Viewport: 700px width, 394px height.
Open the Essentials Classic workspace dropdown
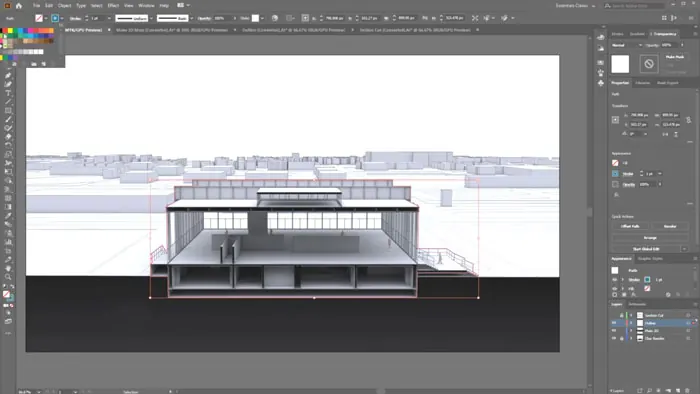click(575, 6)
